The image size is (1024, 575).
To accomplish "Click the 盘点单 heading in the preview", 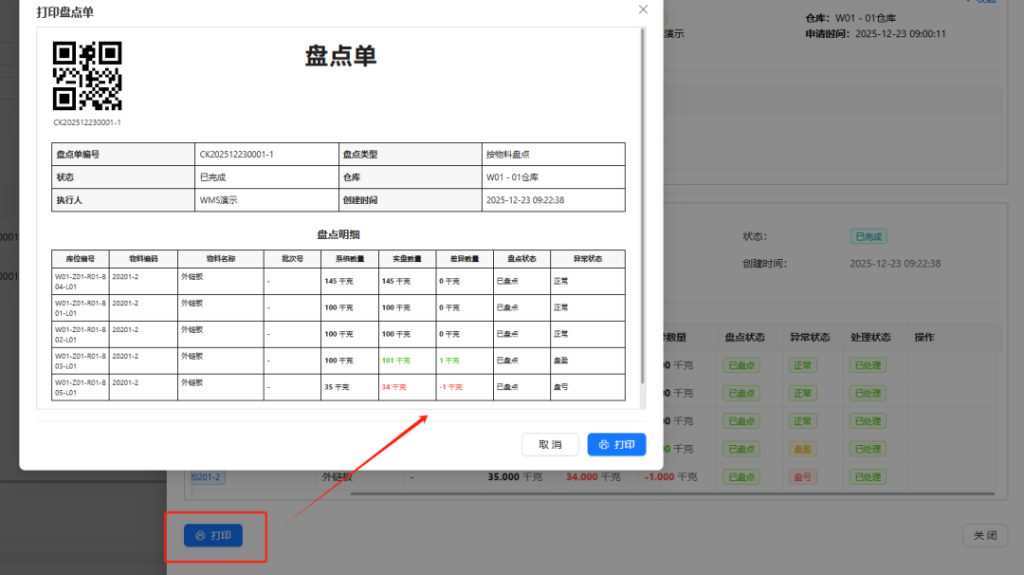I will pos(340,56).
